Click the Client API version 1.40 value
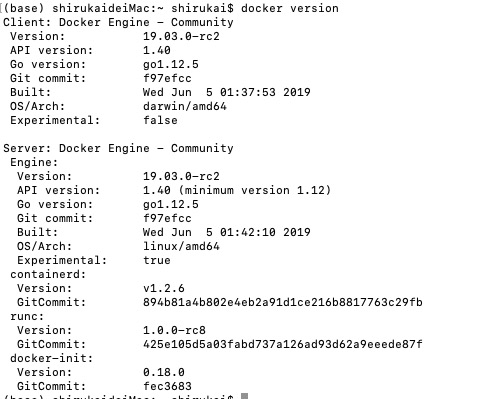Image resolution: width=480 pixels, height=399 pixels. 157,50
